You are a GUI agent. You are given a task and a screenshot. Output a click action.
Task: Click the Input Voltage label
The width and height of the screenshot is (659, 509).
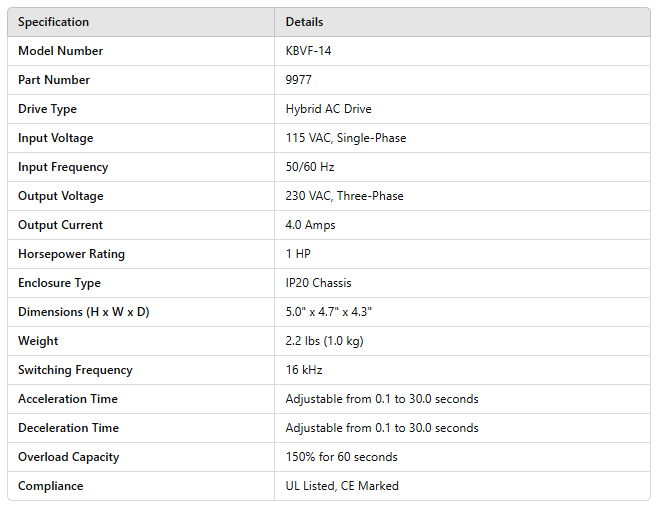pyautogui.click(x=56, y=138)
